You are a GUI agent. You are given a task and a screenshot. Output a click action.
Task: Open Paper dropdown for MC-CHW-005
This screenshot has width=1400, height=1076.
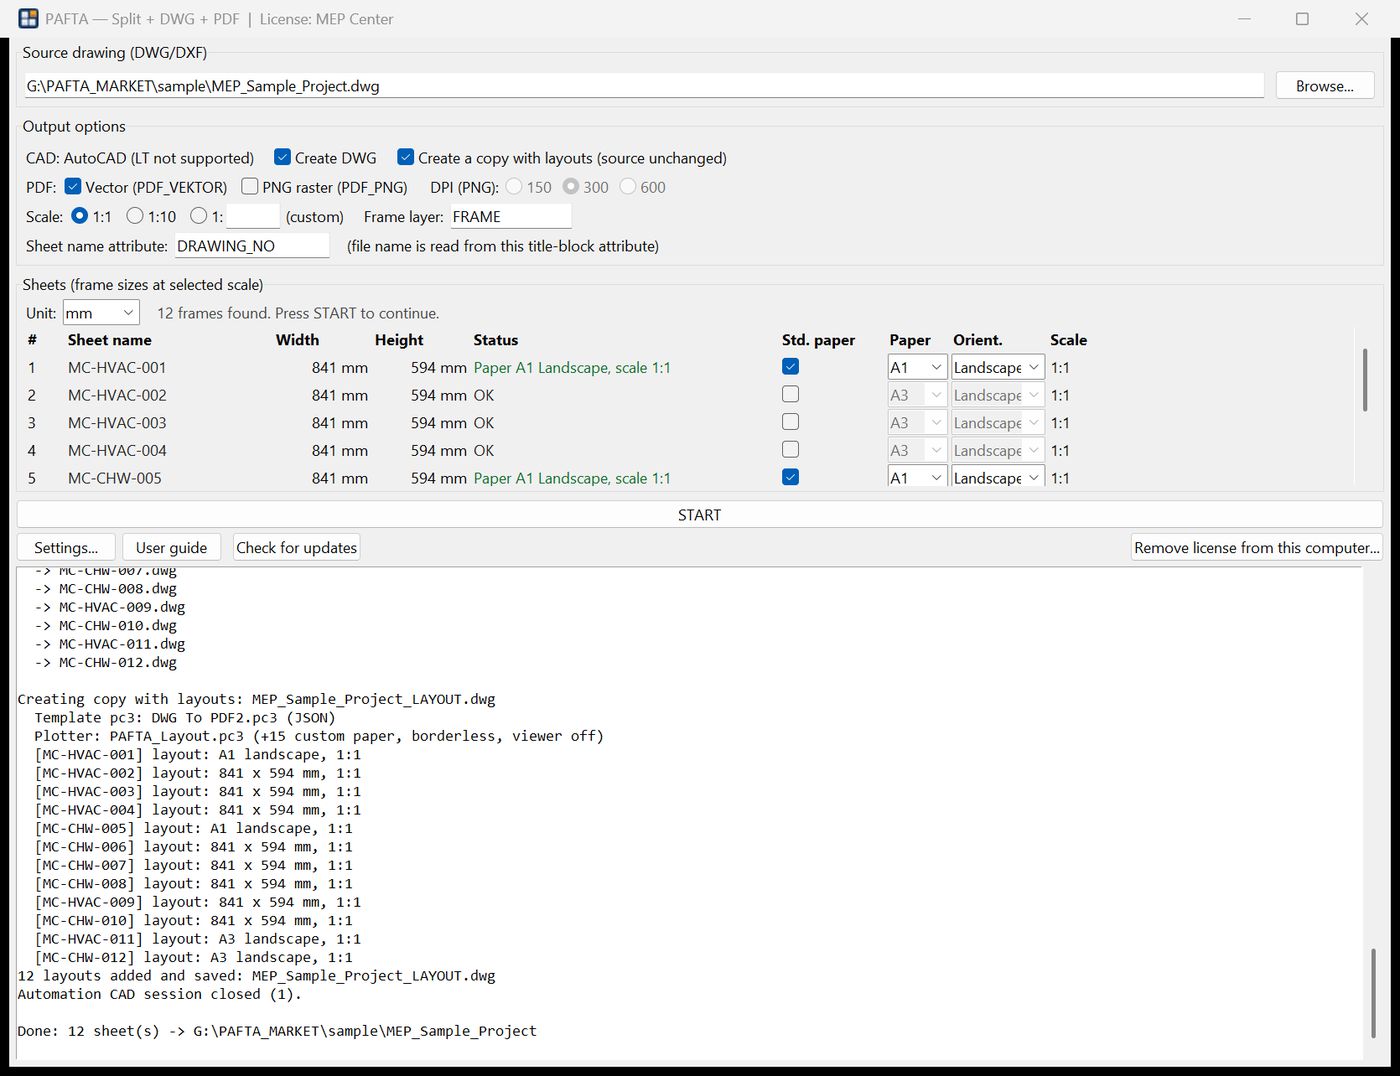917,477
